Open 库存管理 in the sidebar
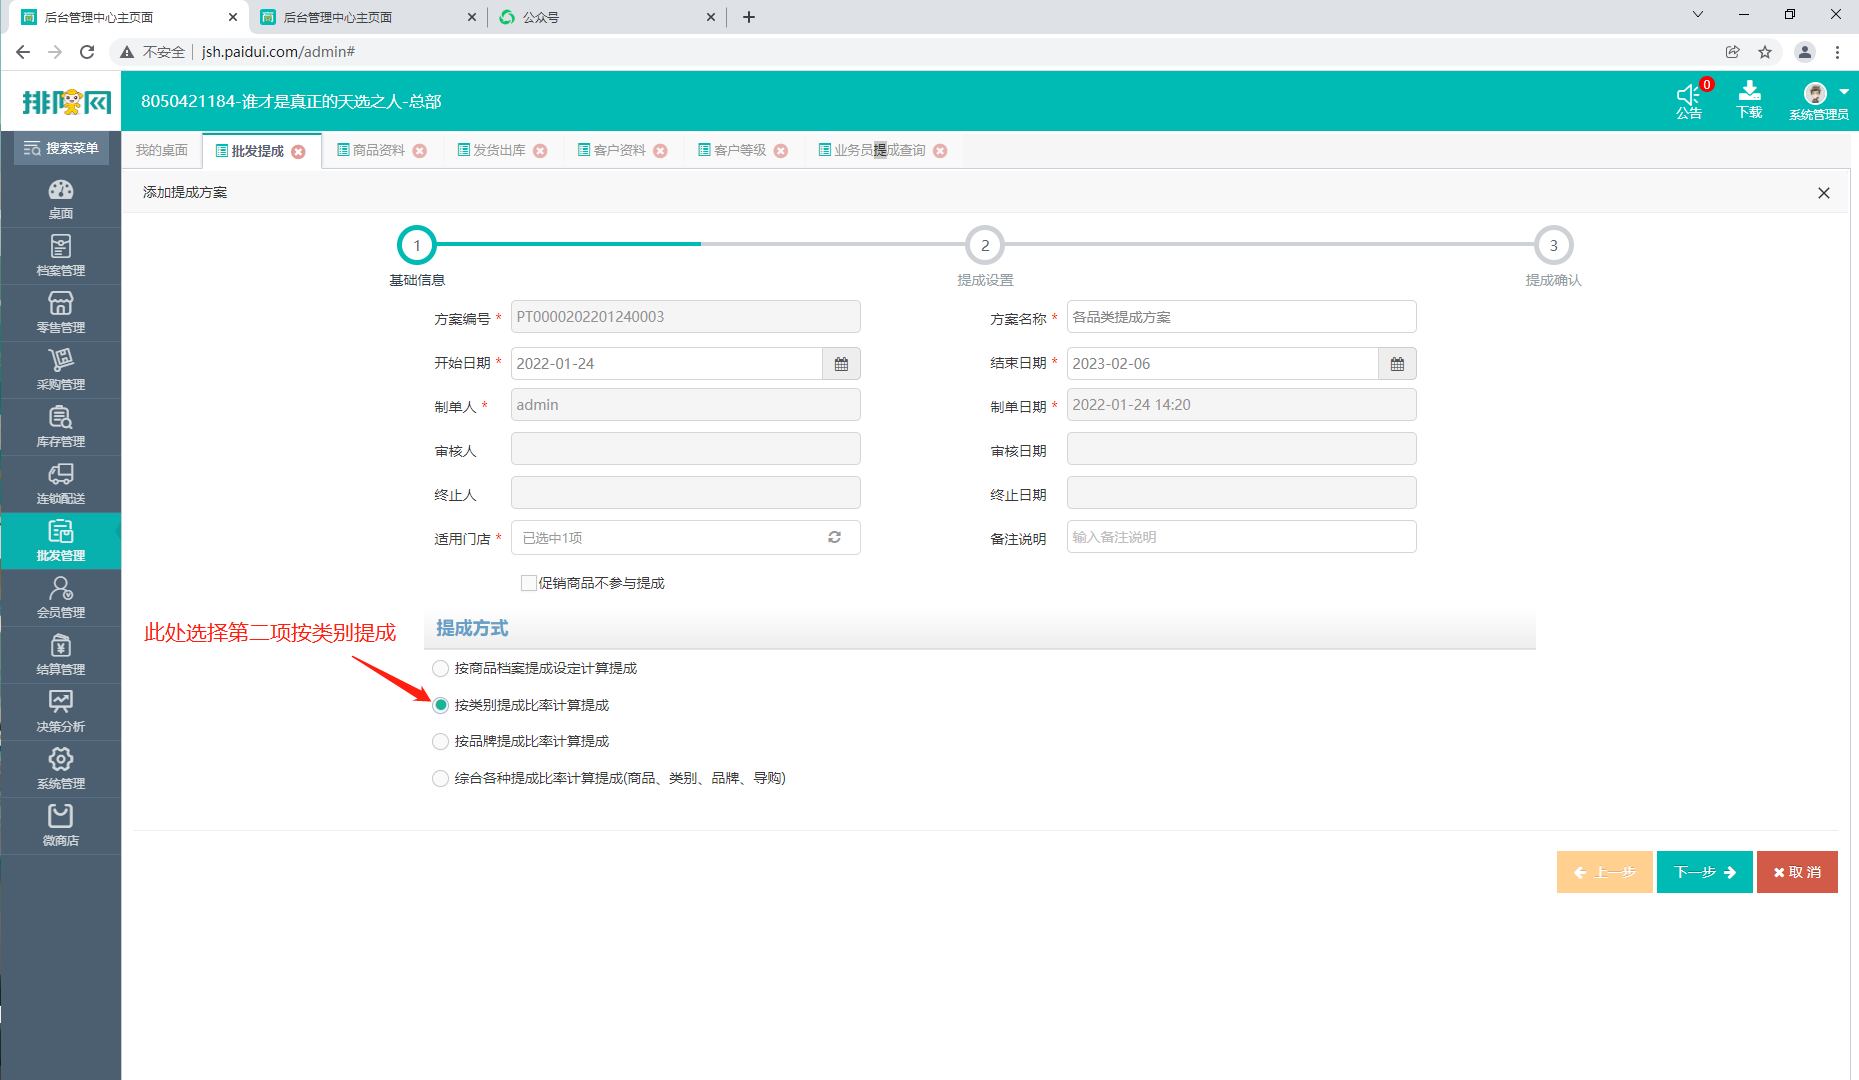Screen dimensions: 1859x1080 61,427
